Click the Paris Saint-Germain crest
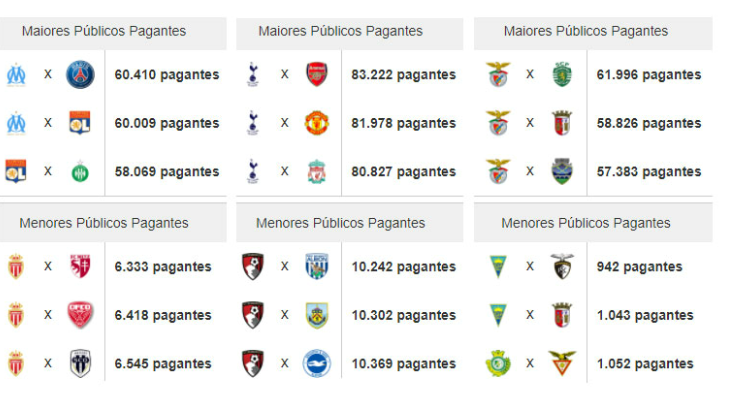 coord(80,74)
